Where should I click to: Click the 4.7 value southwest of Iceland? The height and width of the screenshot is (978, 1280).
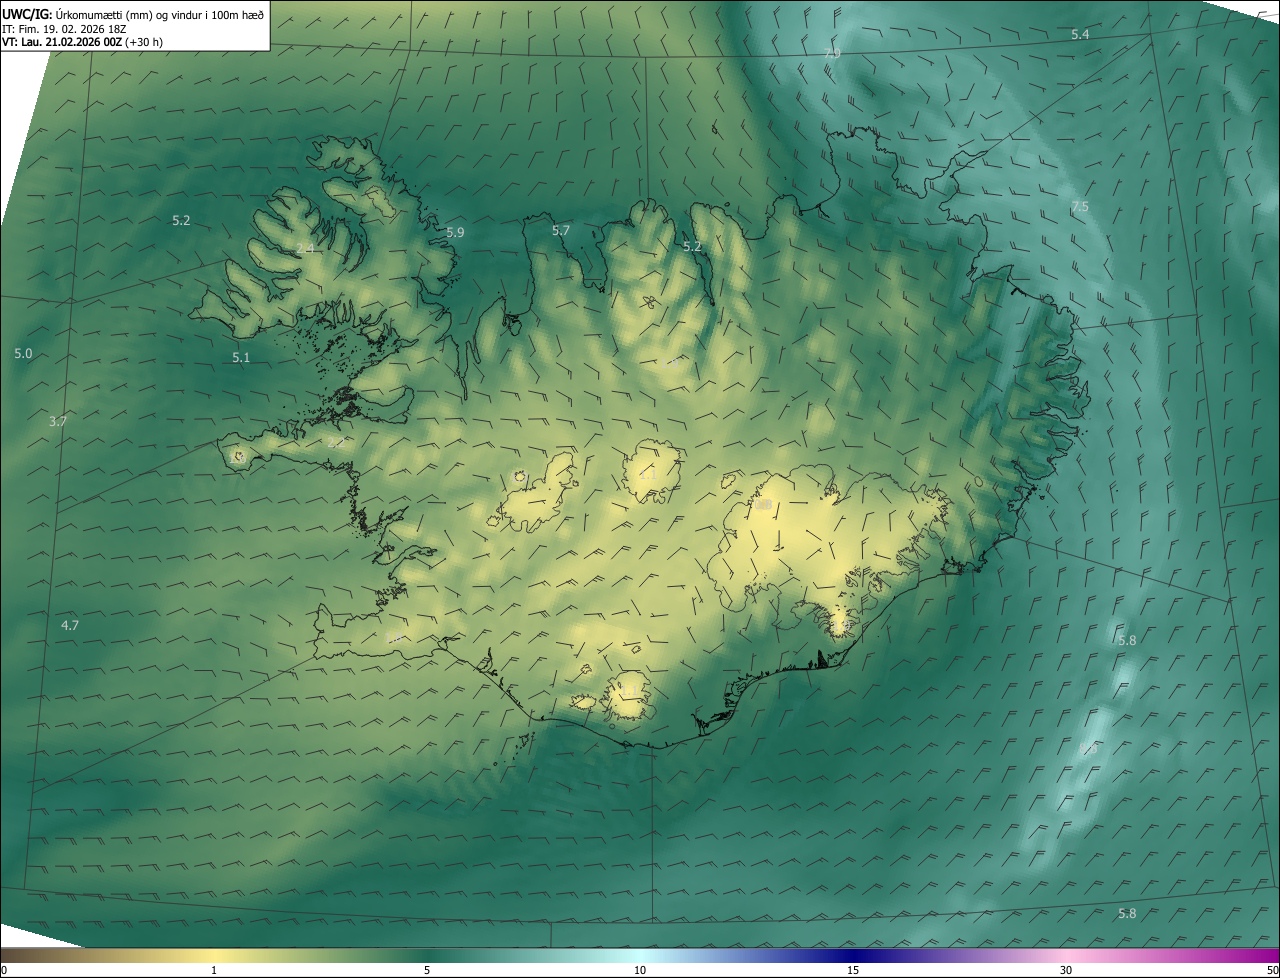69,625
